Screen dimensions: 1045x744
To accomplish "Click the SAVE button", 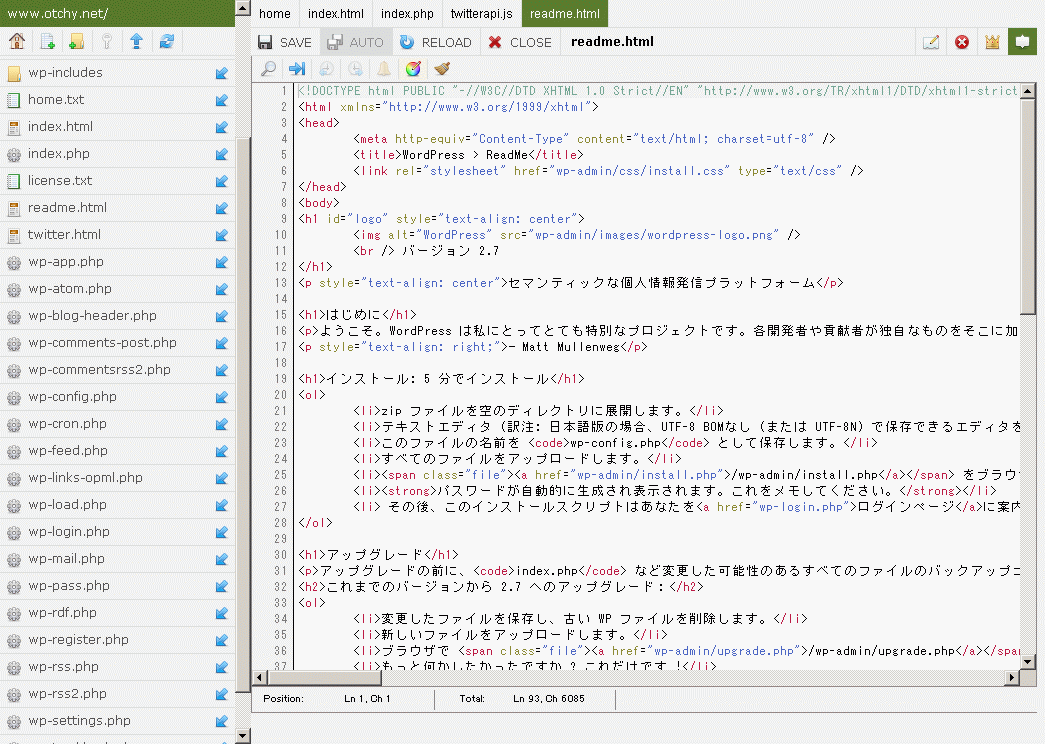I will pos(285,42).
